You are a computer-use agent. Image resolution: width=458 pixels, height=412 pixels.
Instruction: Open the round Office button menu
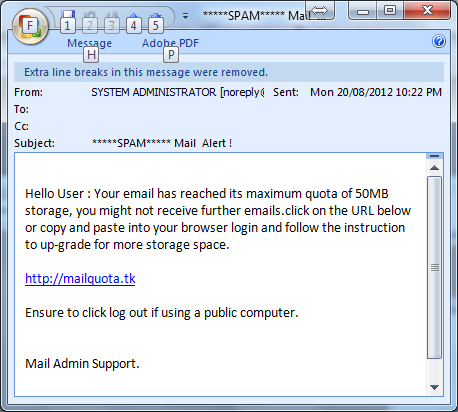tap(30, 27)
